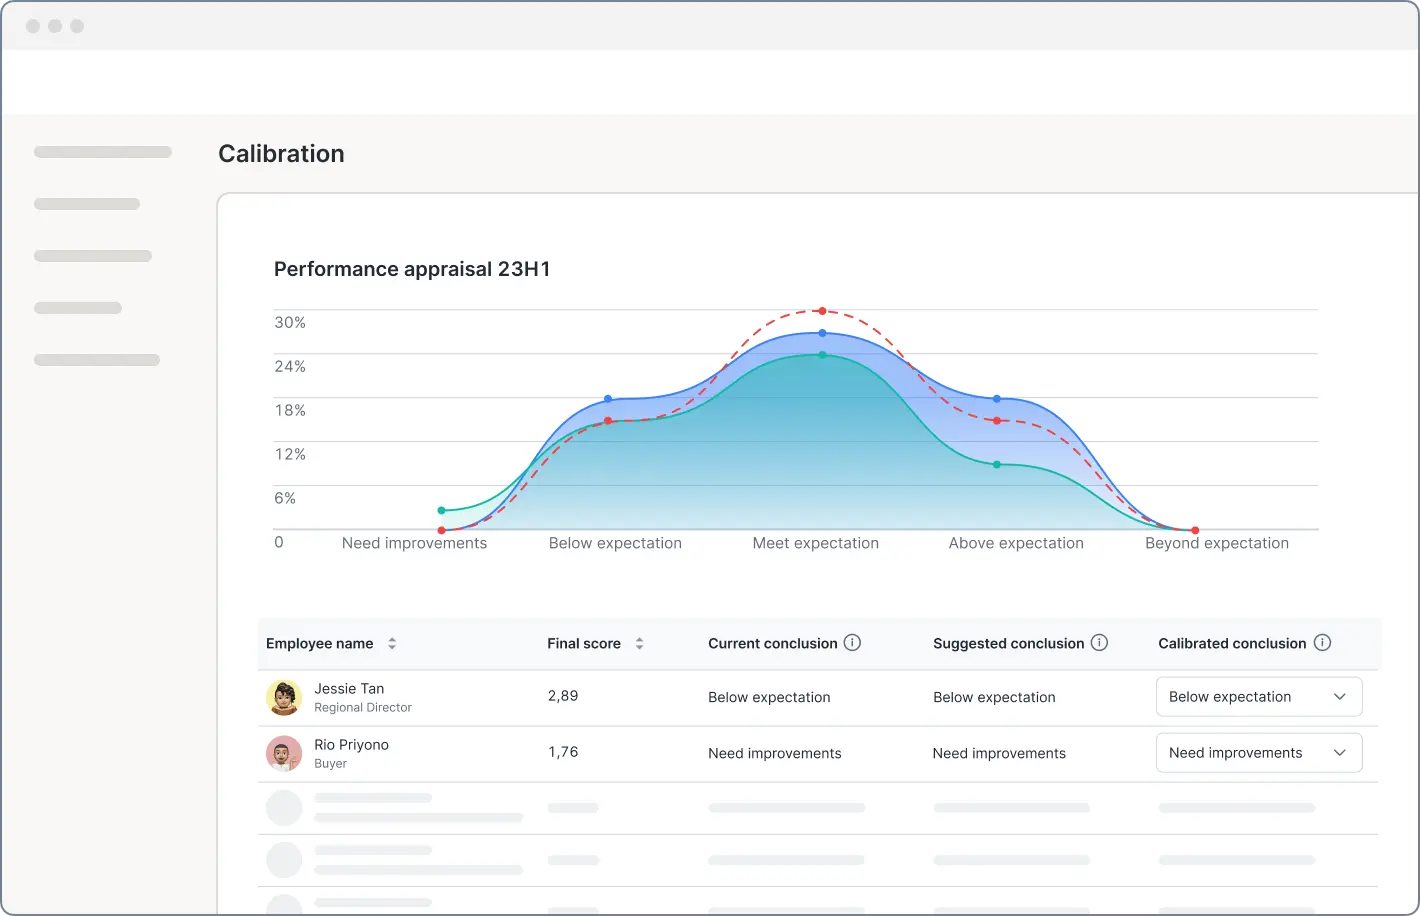
Task: Open Jessie Tan's calibrated conclusion dropdown
Action: (1258, 697)
